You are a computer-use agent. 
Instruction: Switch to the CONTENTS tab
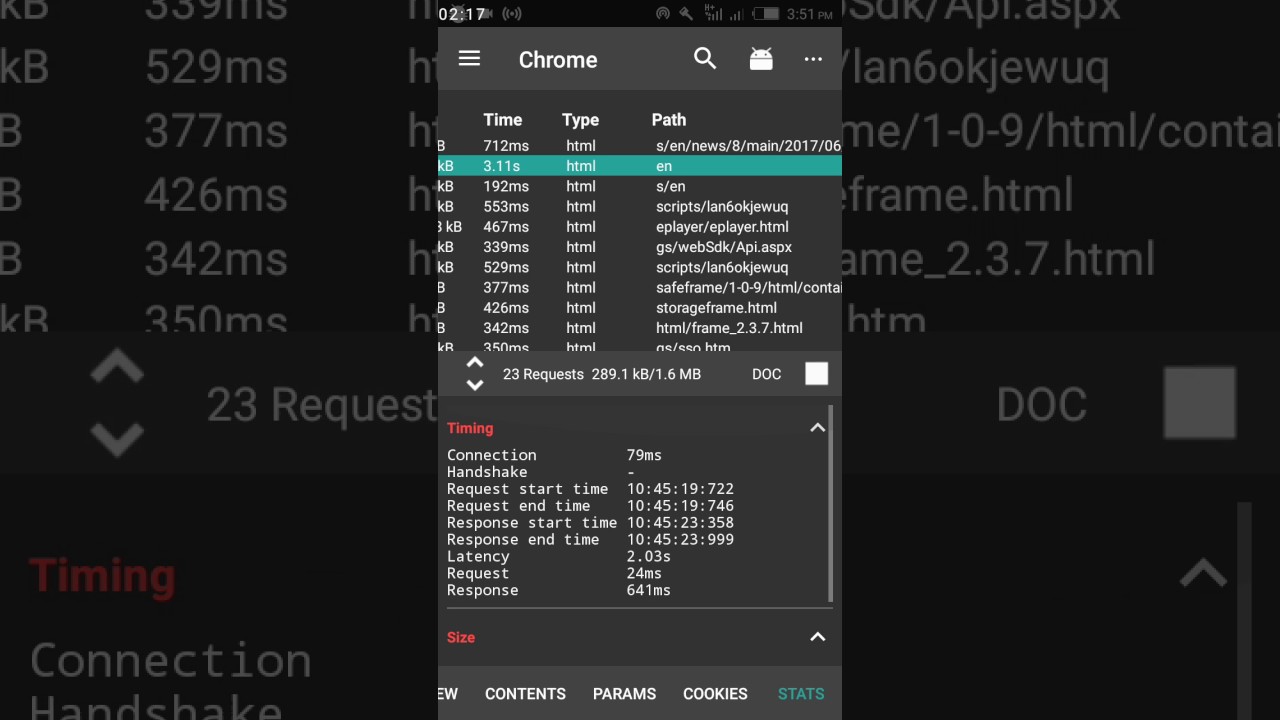point(525,694)
